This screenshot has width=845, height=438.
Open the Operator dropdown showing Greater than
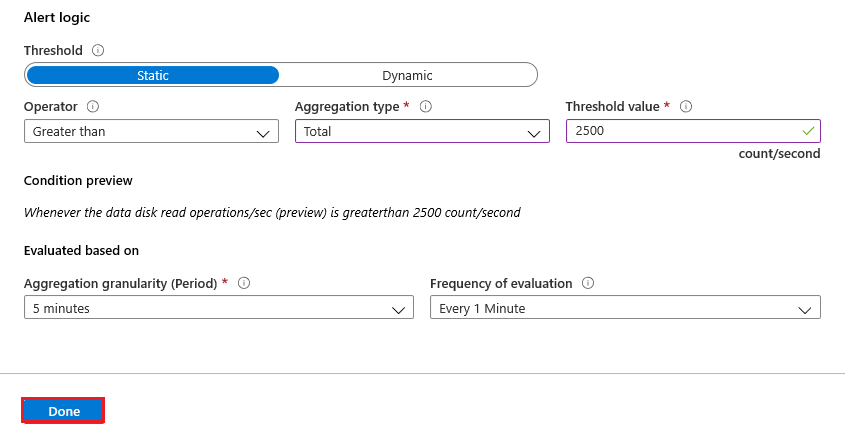(151, 131)
